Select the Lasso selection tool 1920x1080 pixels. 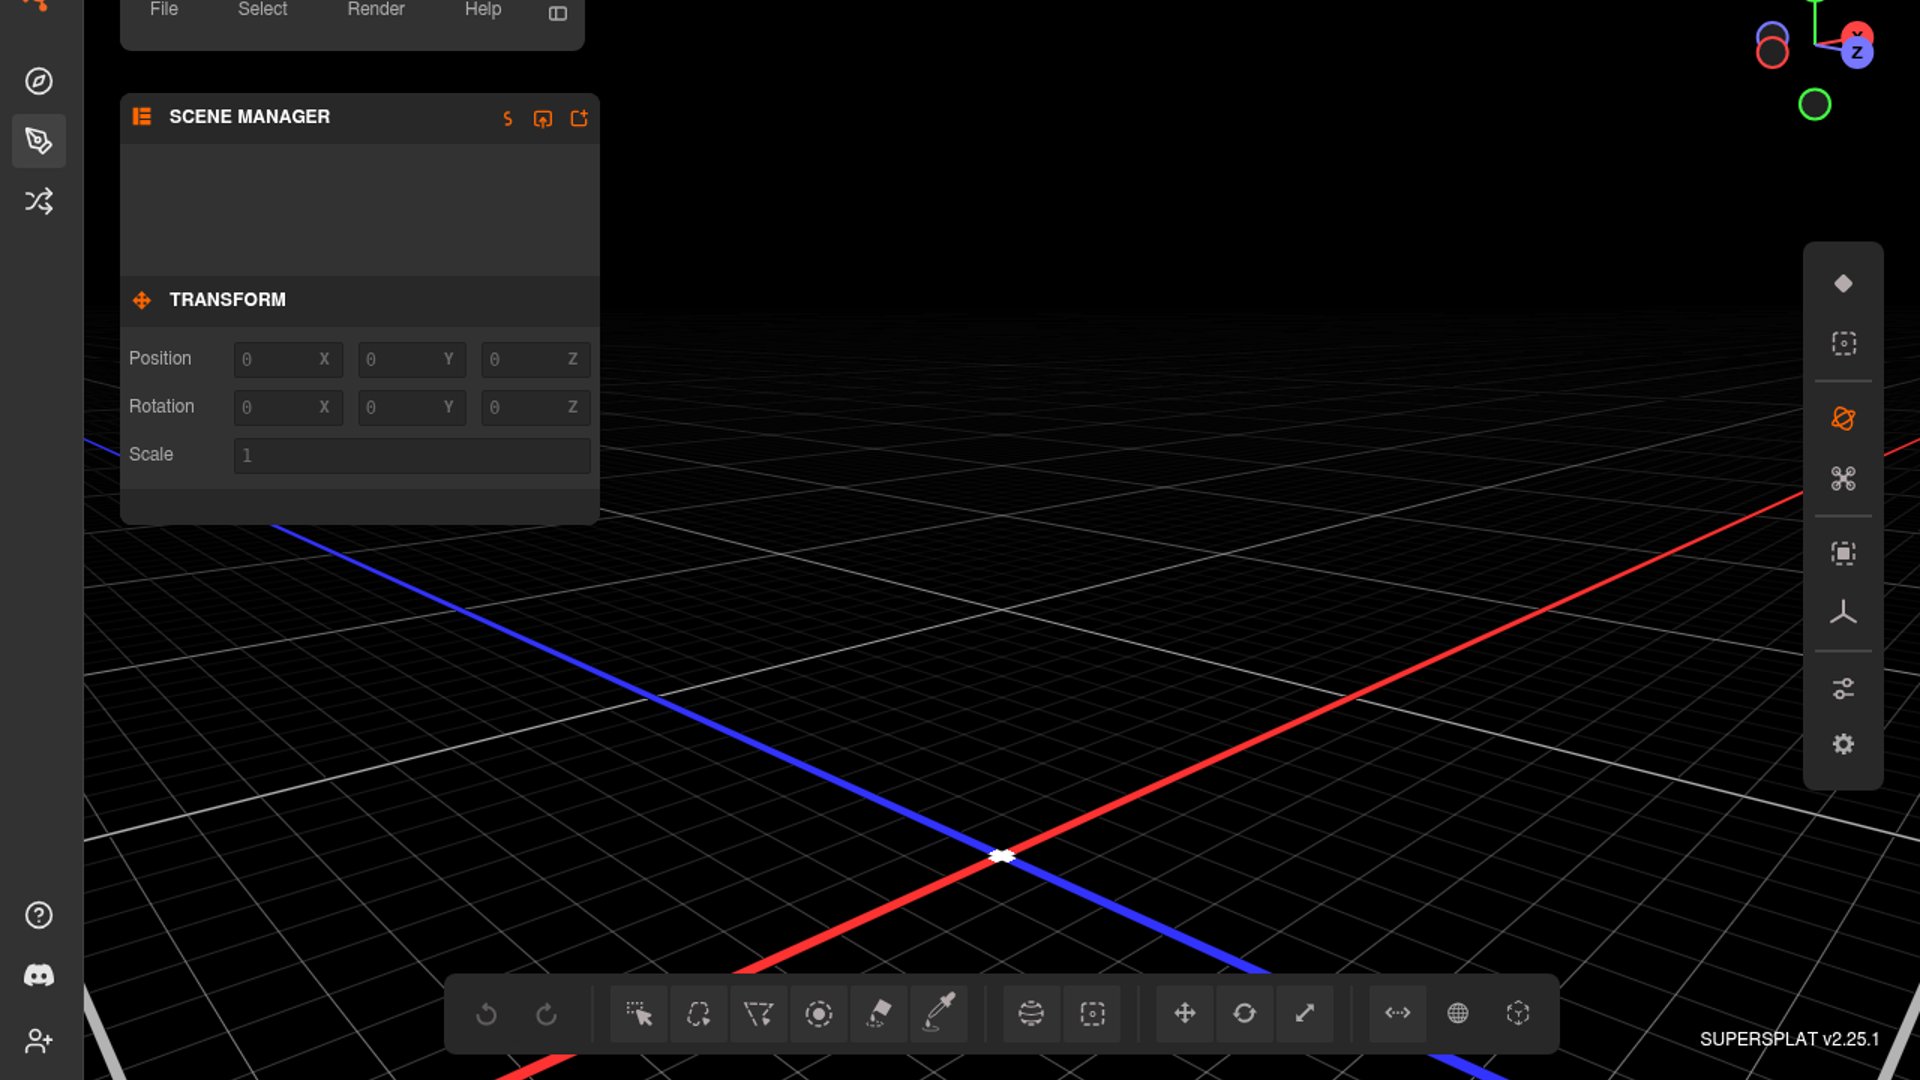pos(699,1014)
